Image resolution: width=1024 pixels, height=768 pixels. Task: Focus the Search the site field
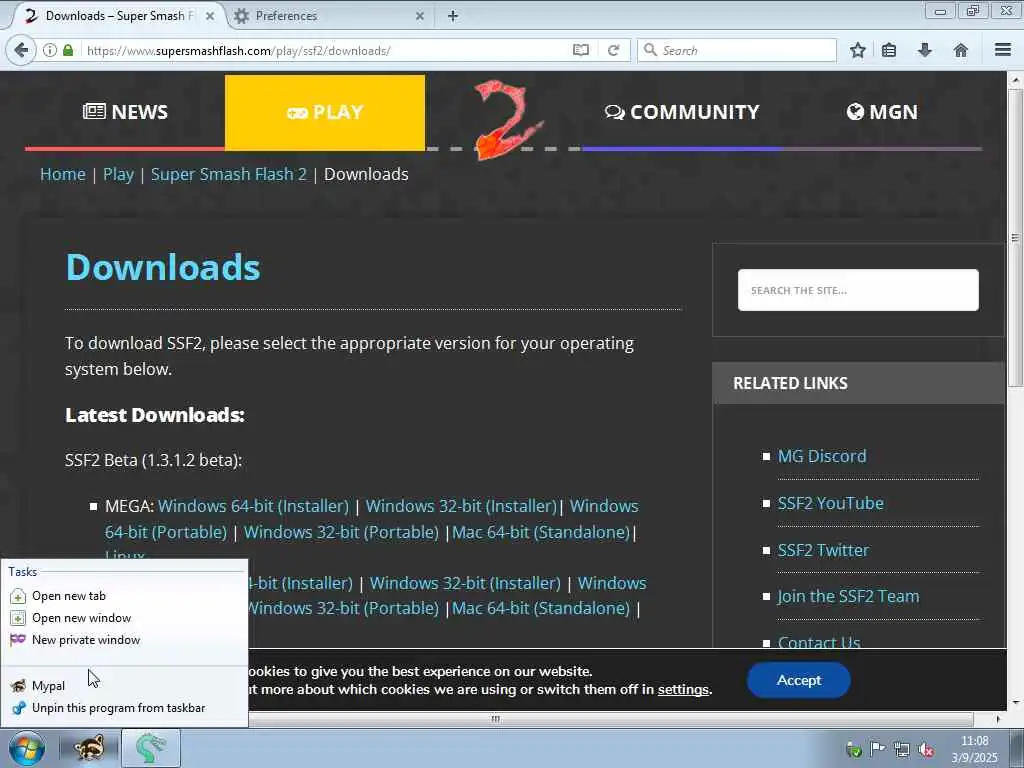pyautogui.click(x=858, y=290)
